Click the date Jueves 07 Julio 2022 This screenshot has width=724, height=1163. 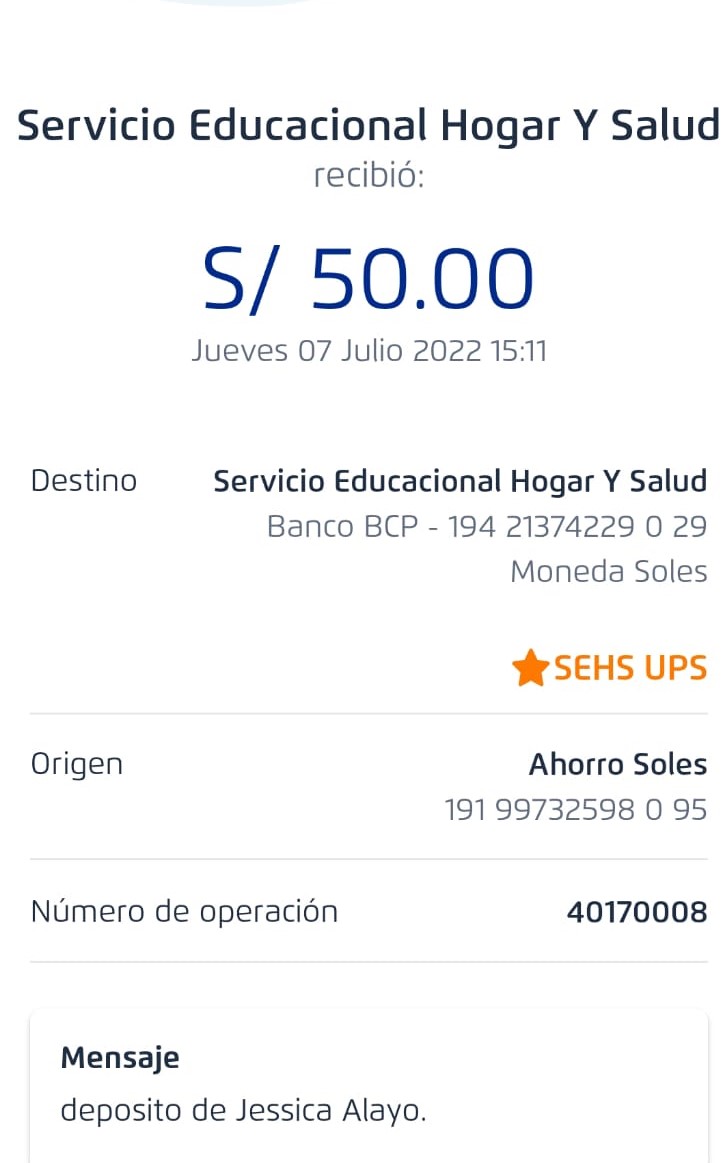[369, 351]
